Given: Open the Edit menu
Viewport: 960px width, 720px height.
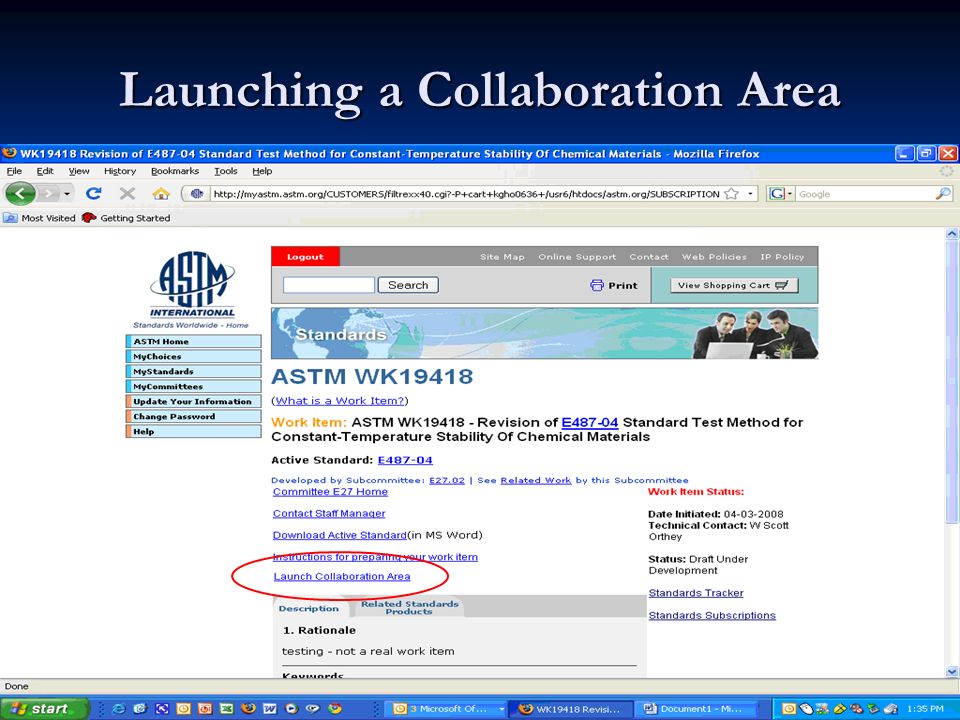Looking at the screenshot, I should pyautogui.click(x=45, y=171).
